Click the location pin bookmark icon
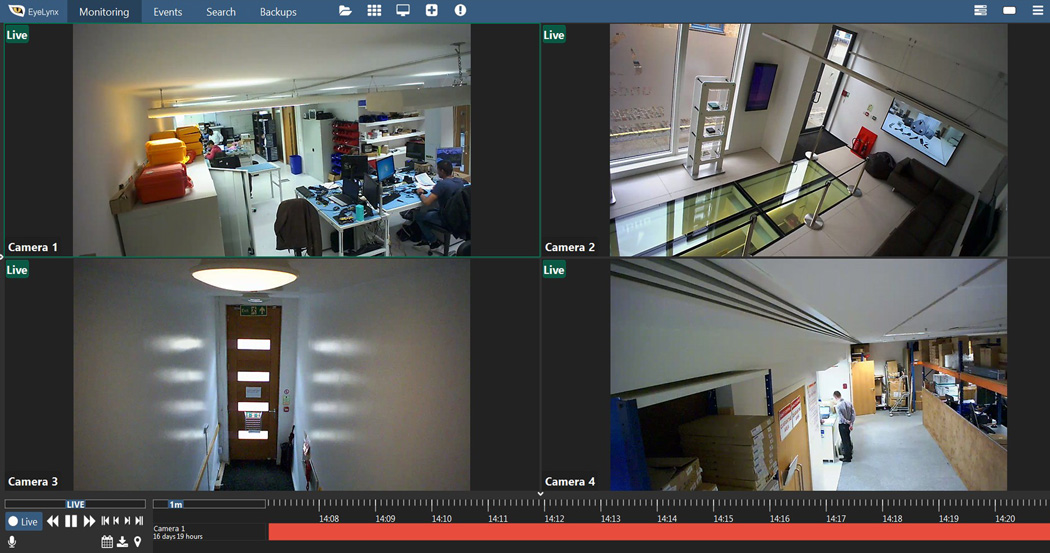This screenshot has height=553, width=1050. click(137, 542)
